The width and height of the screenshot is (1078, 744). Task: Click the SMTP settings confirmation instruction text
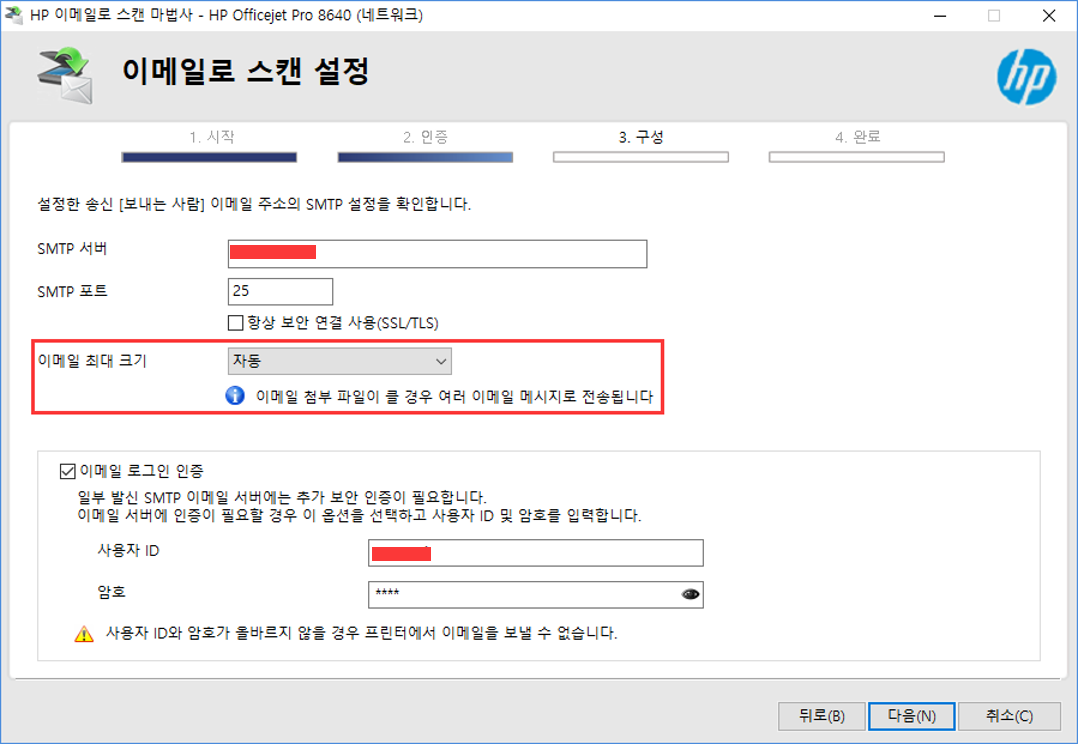[x=254, y=204]
